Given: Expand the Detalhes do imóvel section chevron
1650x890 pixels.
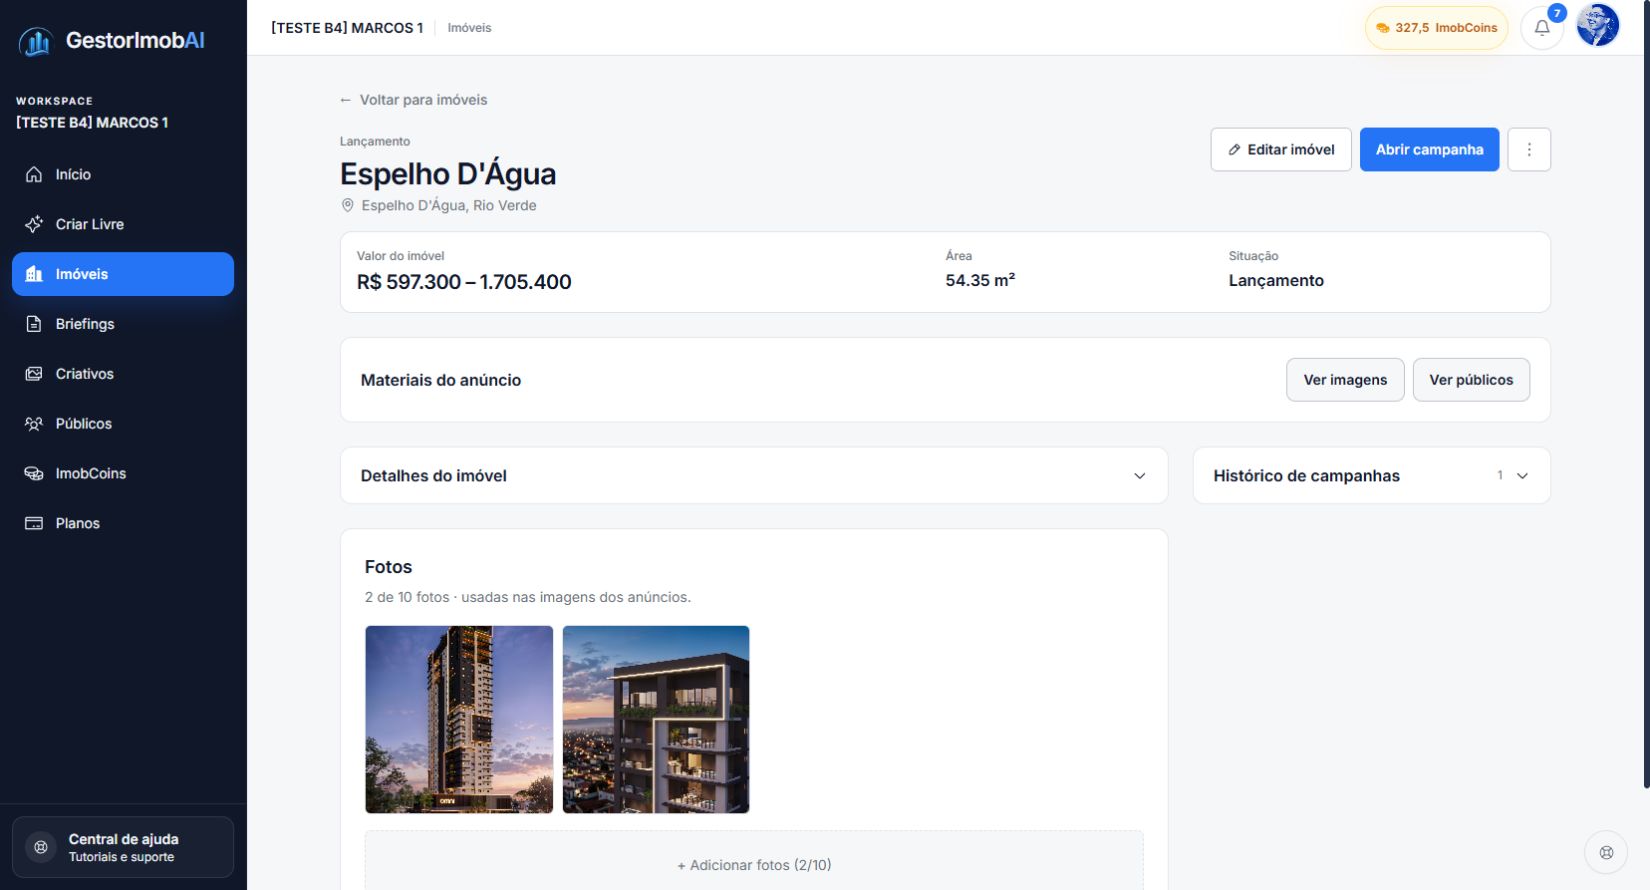Looking at the screenshot, I should (1139, 476).
